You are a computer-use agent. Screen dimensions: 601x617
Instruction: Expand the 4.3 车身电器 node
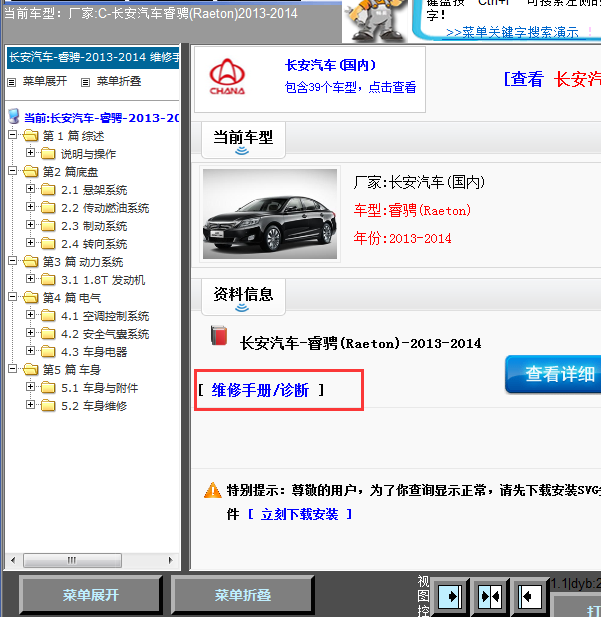pyautogui.click(x=30, y=350)
